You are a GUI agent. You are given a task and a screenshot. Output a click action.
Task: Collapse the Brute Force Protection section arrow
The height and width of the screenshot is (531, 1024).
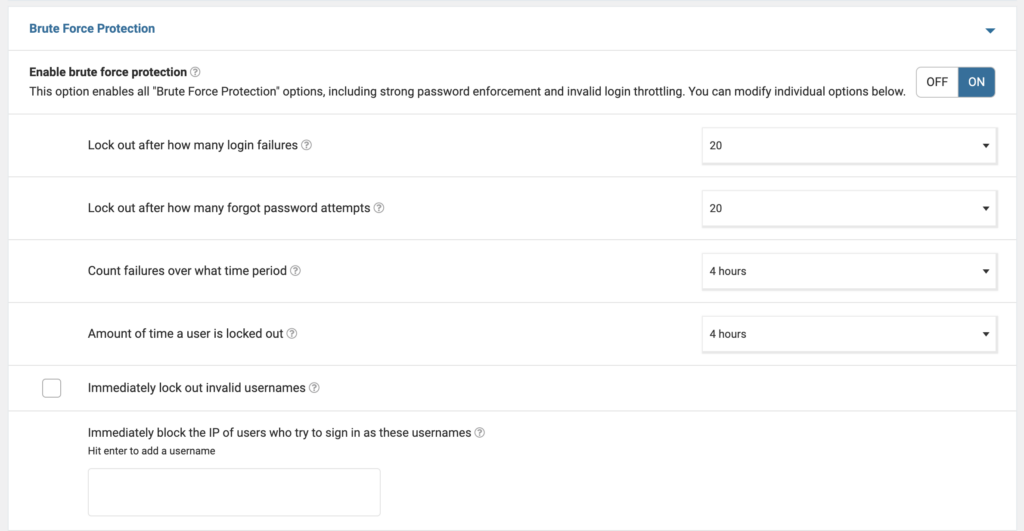tap(990, 30)
